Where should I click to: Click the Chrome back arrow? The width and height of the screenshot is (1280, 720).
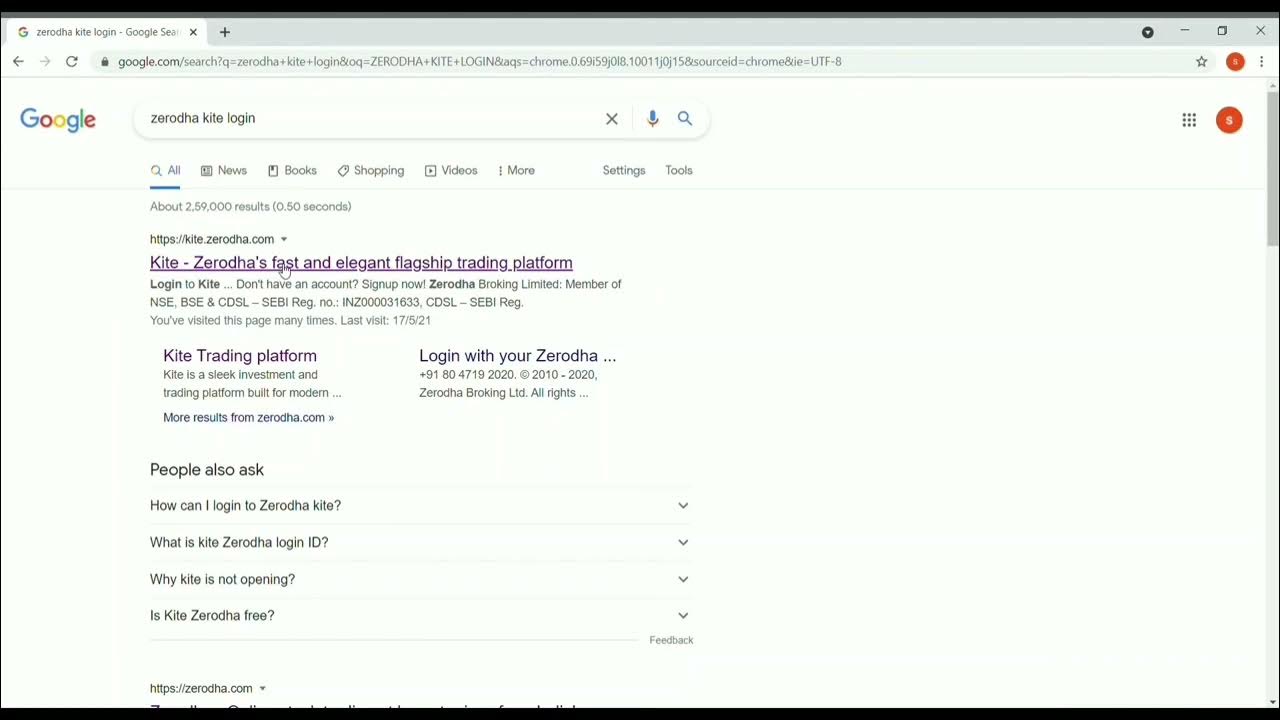pyautogui.click(x=18, y=61)
